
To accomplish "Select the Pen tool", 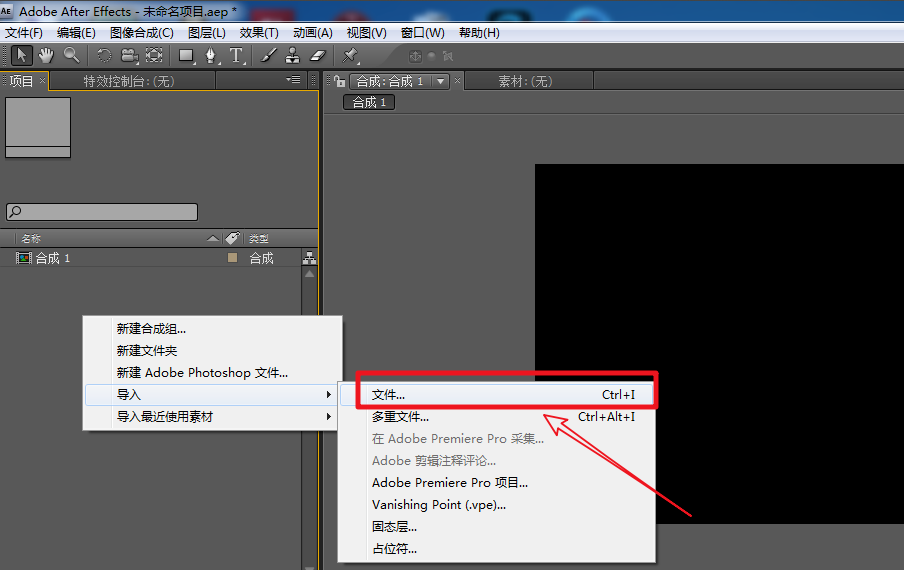I will (x=211, y=56).
